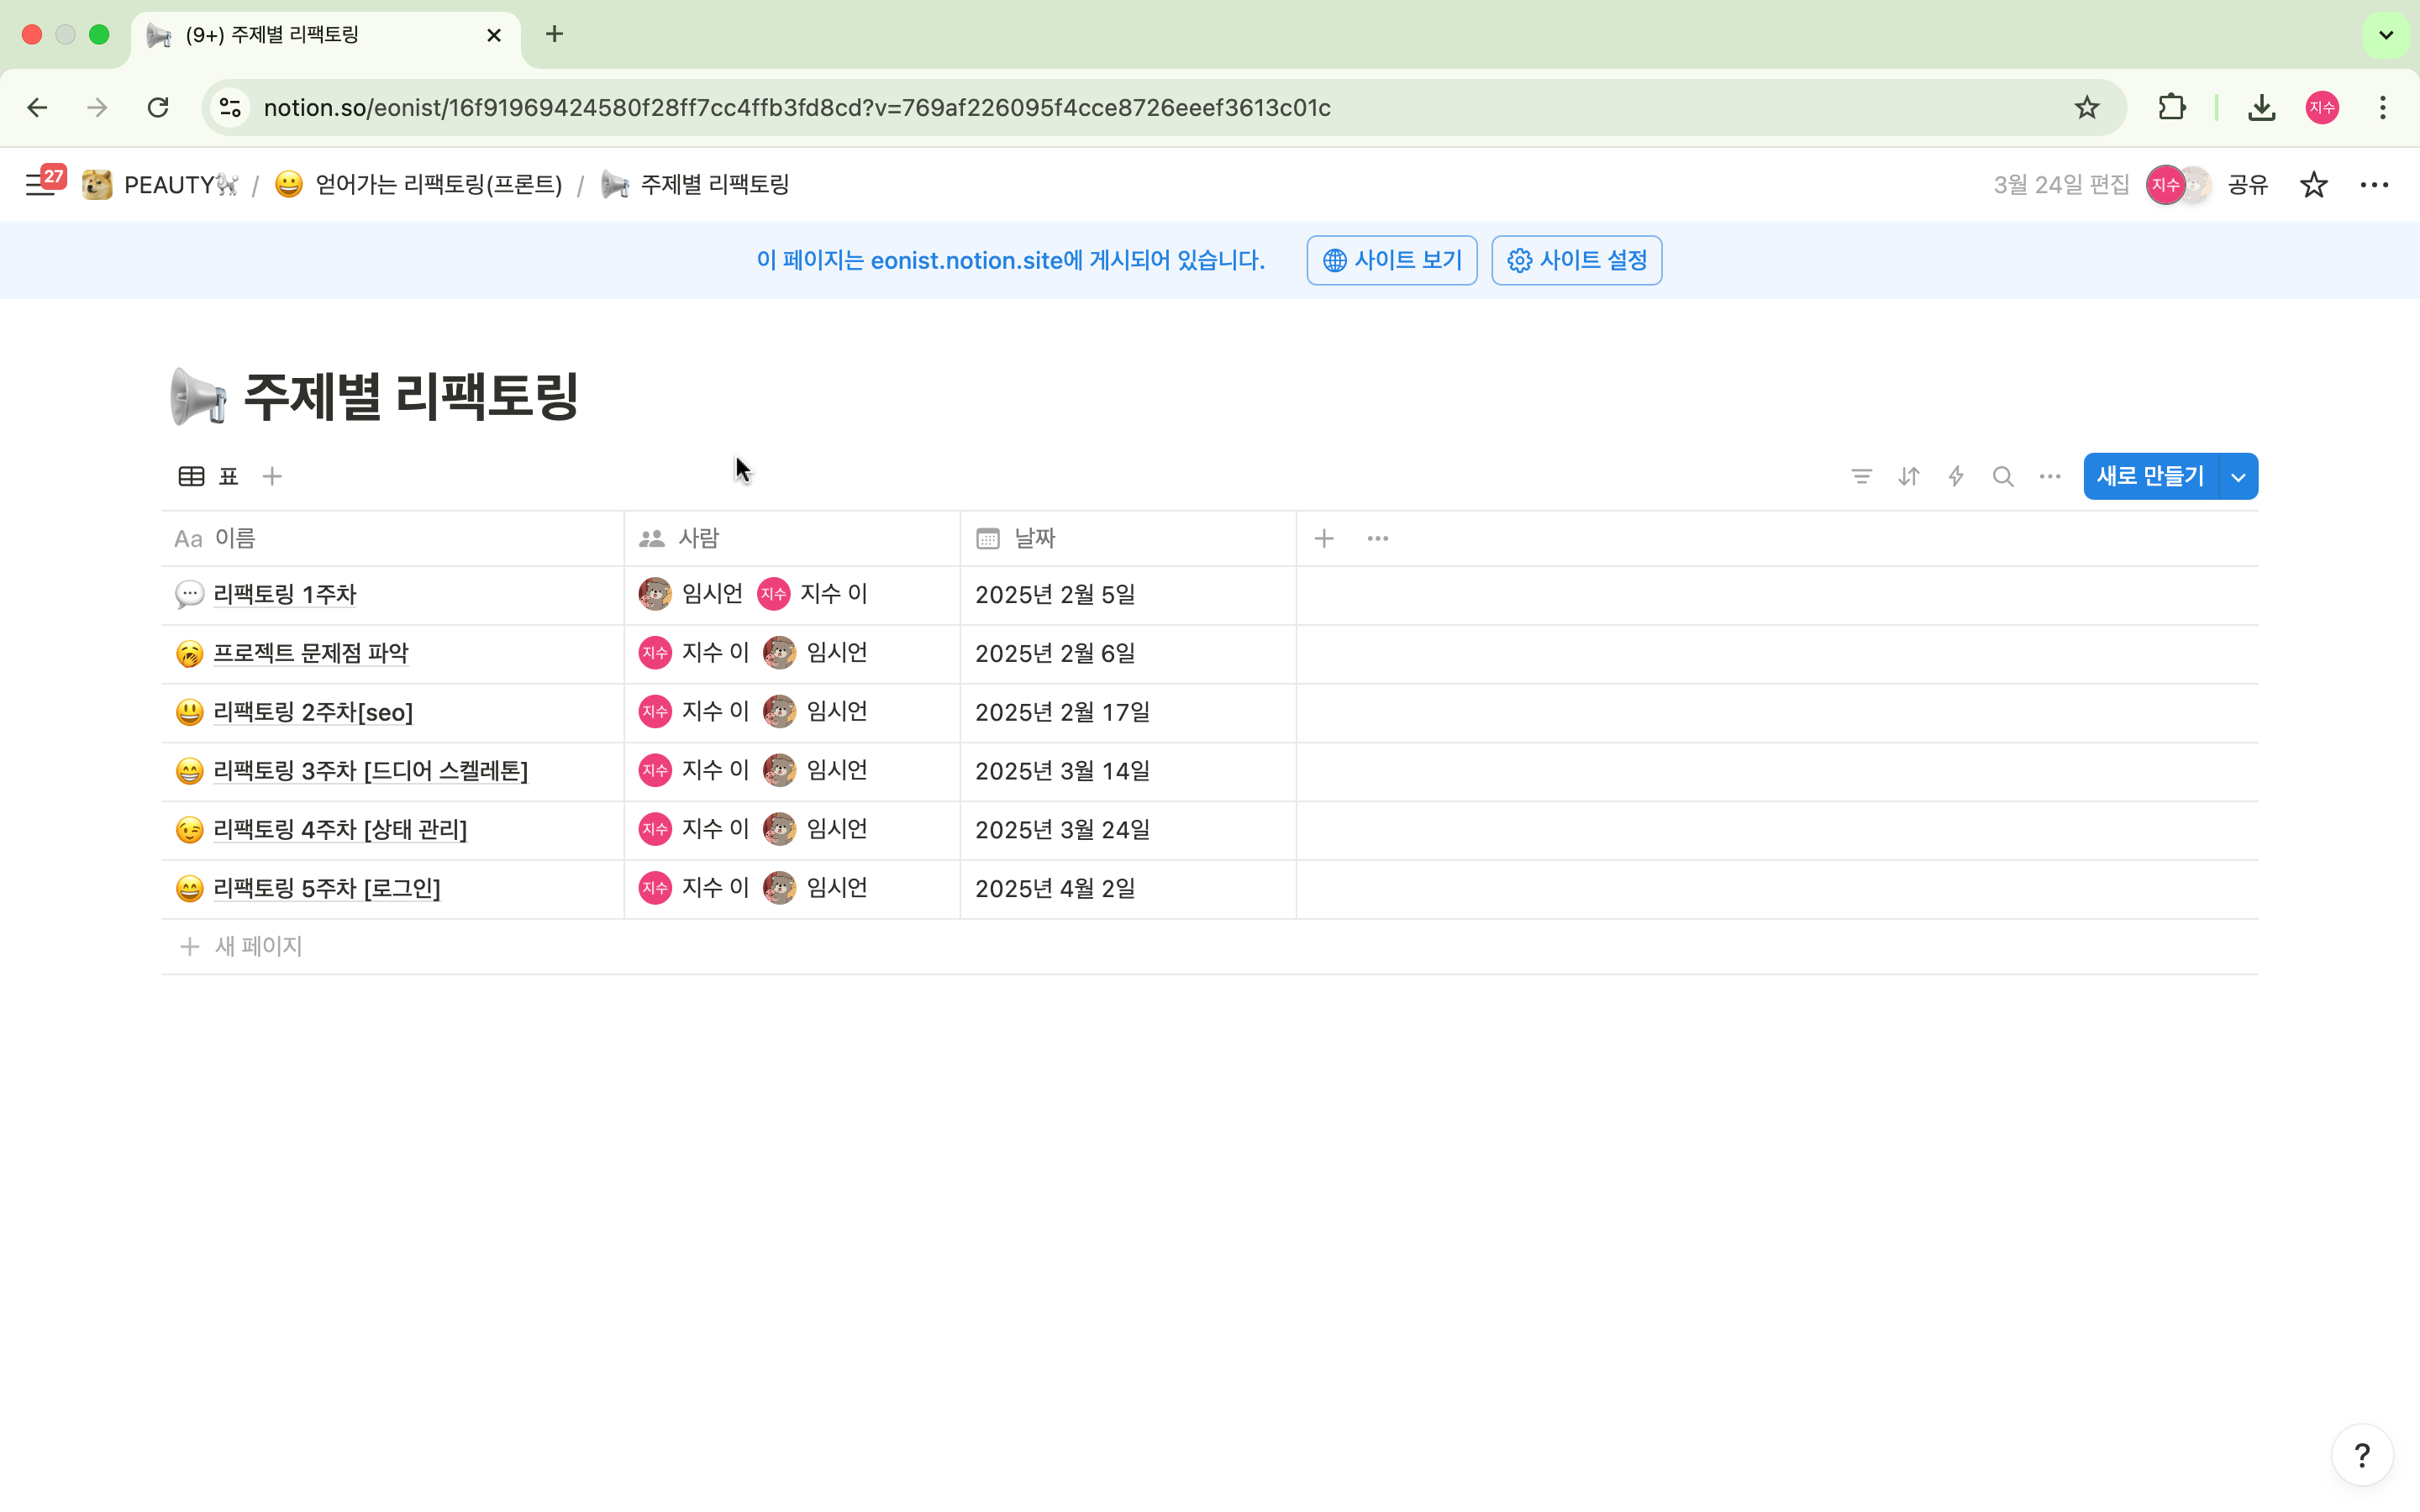This screenshot has height=1512, width=2420.
Task: Open the page options ellipsis in the top bar
Action: tap(2374, 185)
